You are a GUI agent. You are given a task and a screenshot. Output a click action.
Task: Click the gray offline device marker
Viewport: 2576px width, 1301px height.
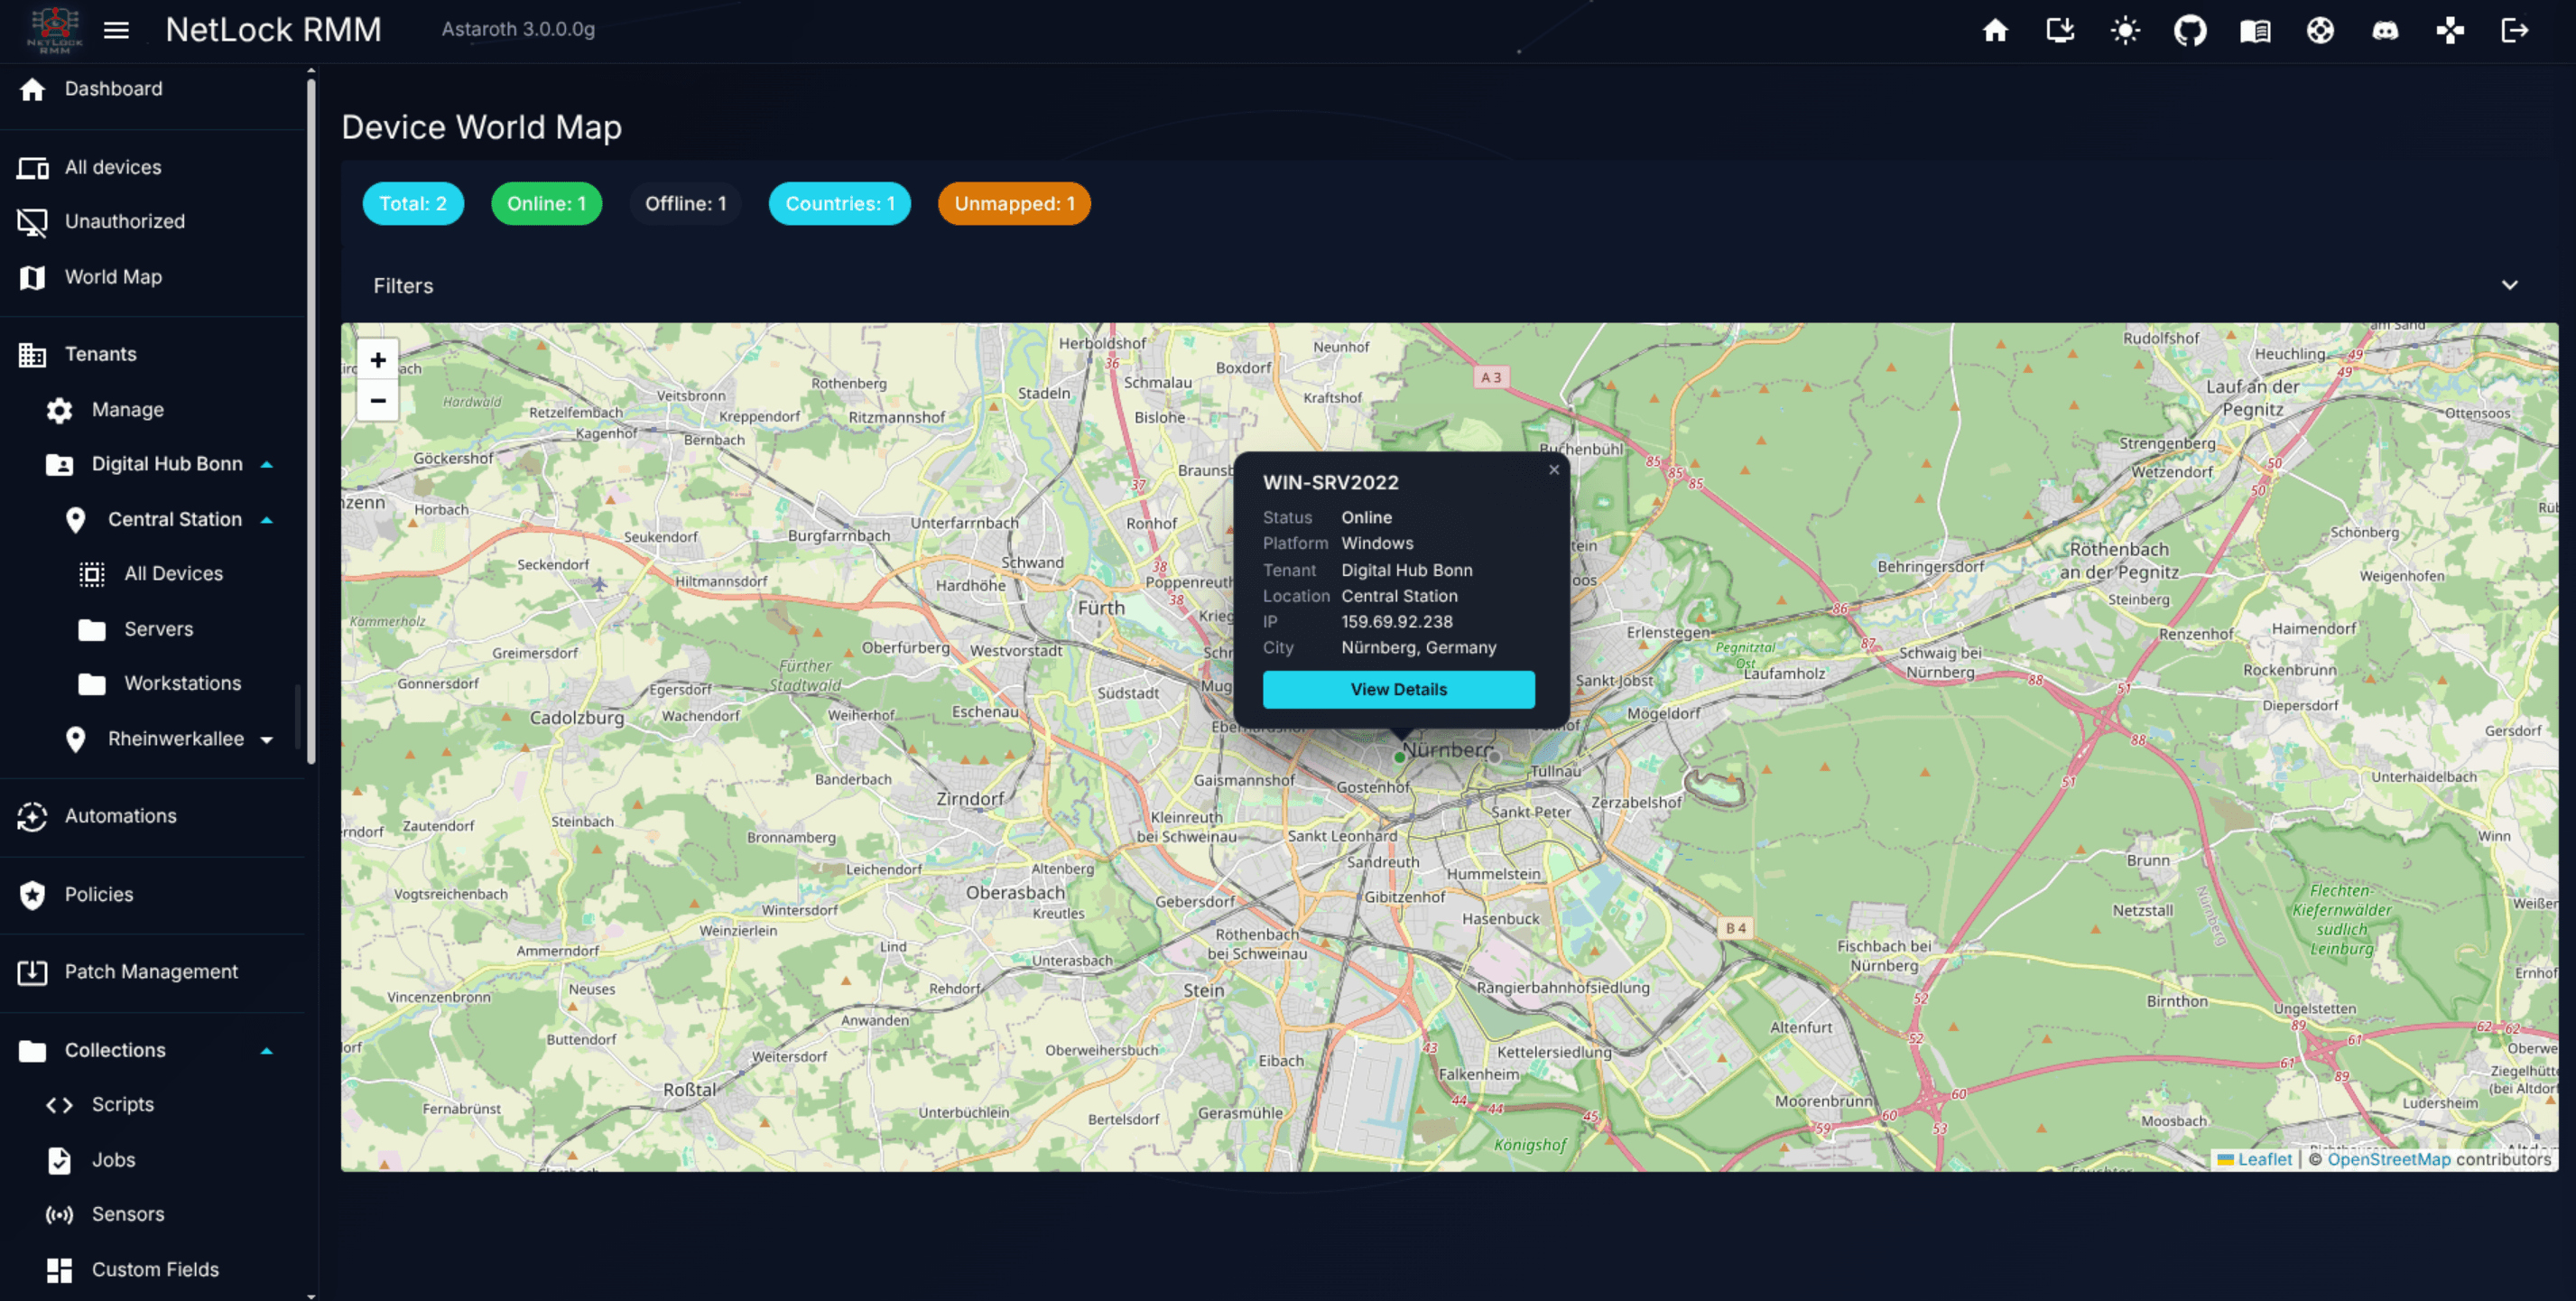coord(1494,758)
